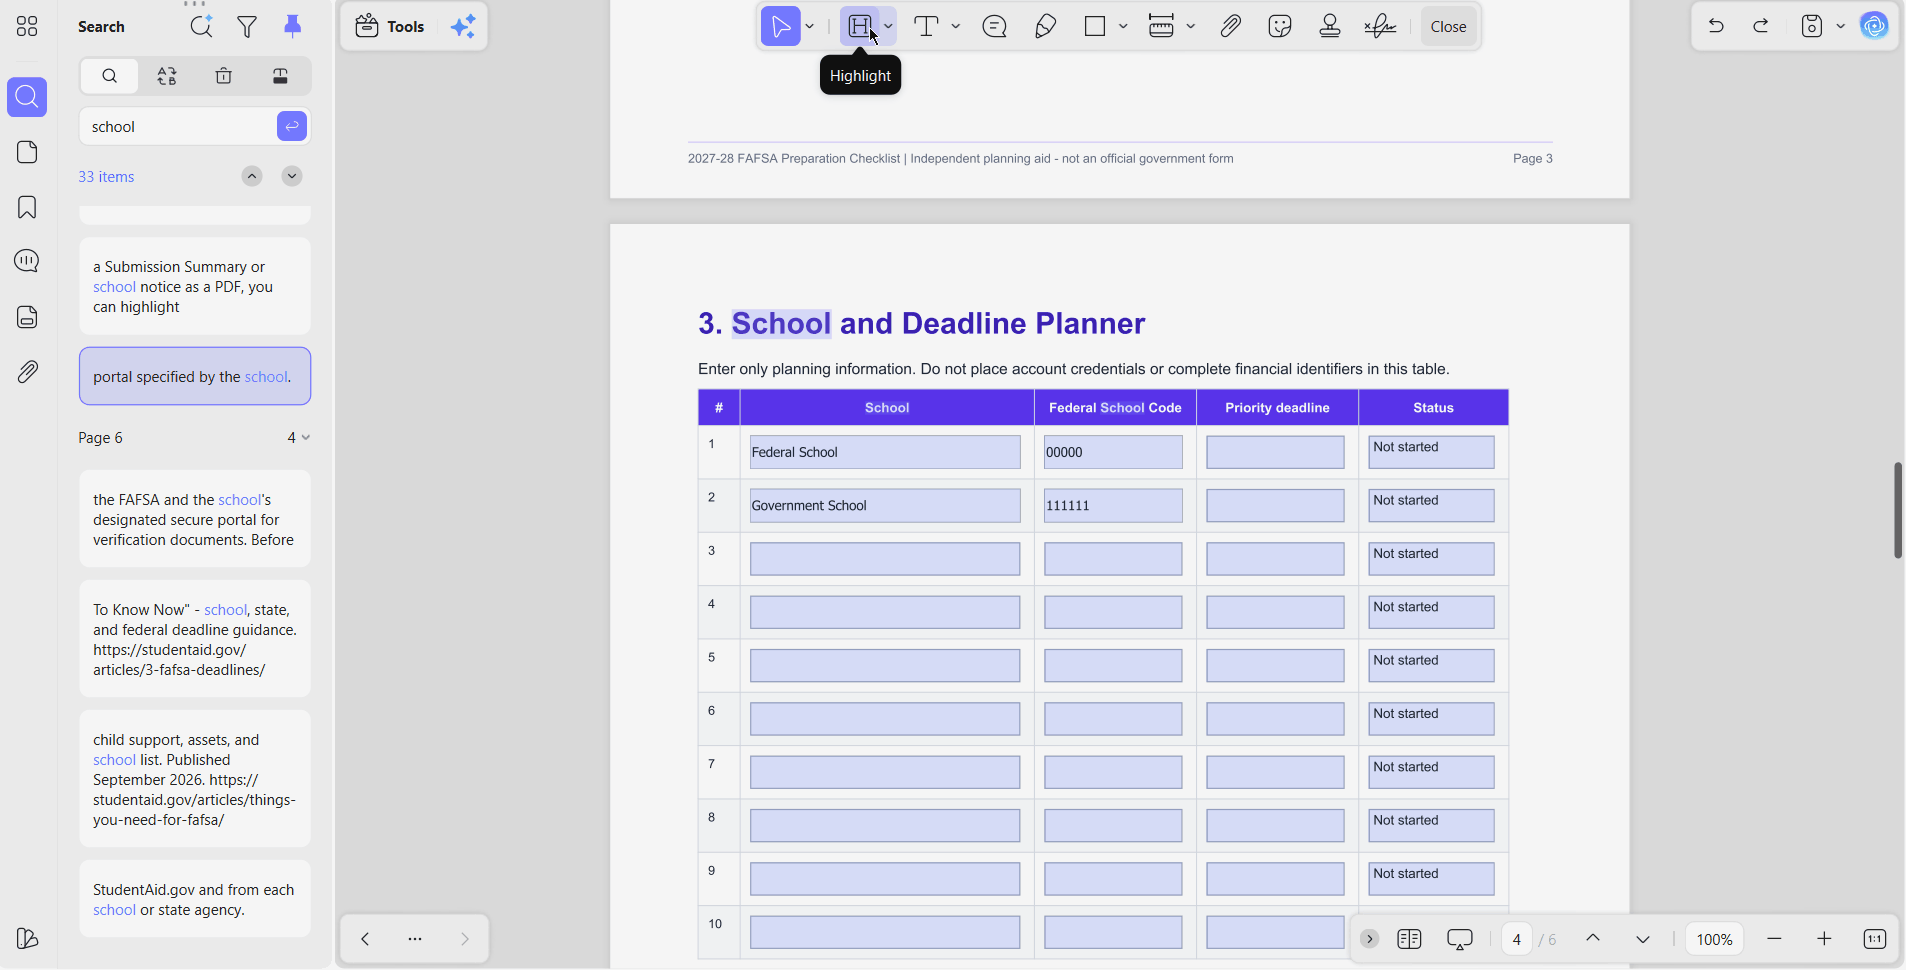Select the signature tool
The image size is (1906, 970).
point(1380,27)
